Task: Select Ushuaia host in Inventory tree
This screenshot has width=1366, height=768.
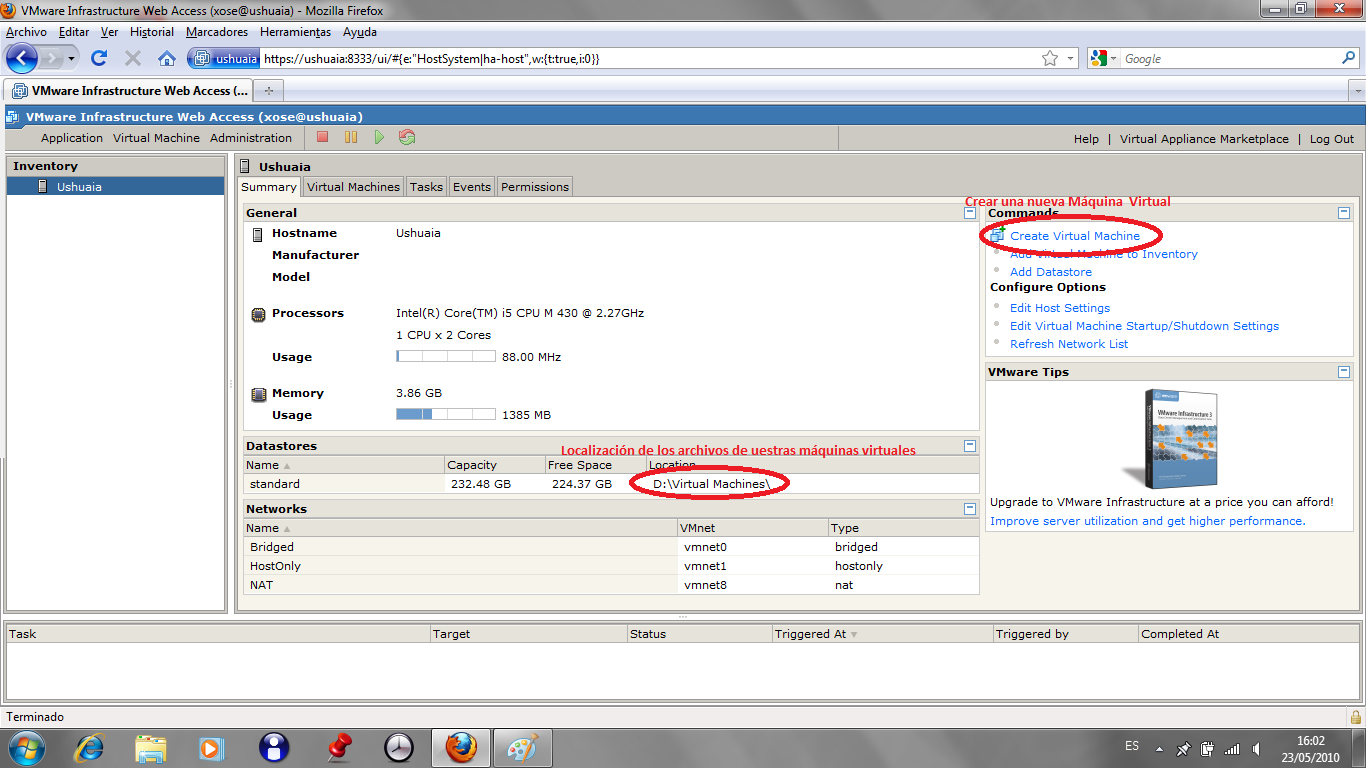Action: [79, 187]
